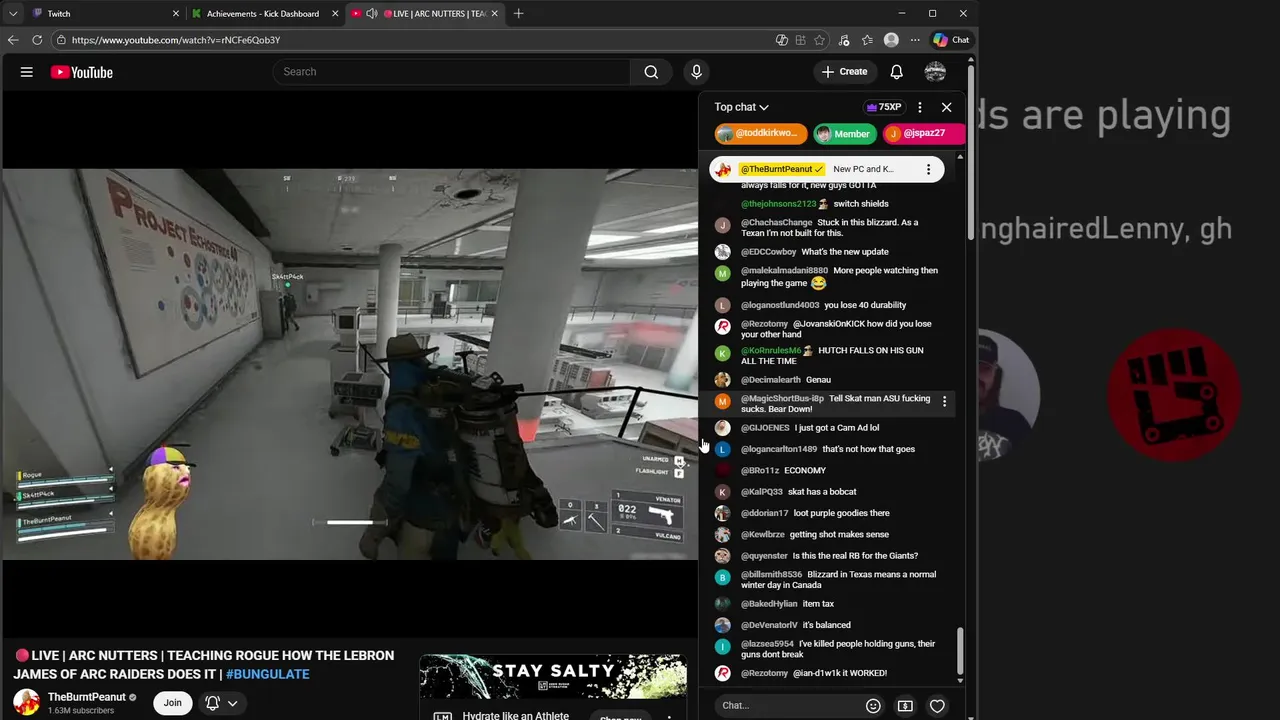
Task: Click the @toddkirkwo... Super Chat chip
Action: (760, 134)
